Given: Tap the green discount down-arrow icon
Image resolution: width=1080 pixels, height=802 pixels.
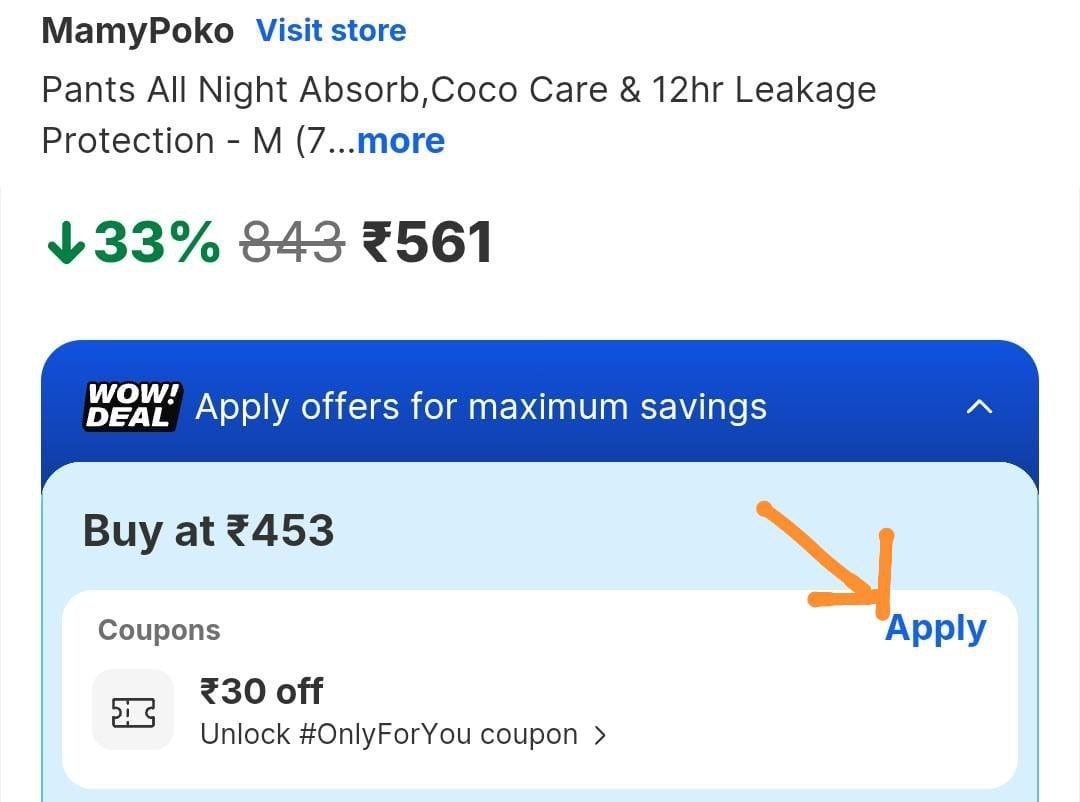Looking at the screenshot, I should click(x=66, y=244).
